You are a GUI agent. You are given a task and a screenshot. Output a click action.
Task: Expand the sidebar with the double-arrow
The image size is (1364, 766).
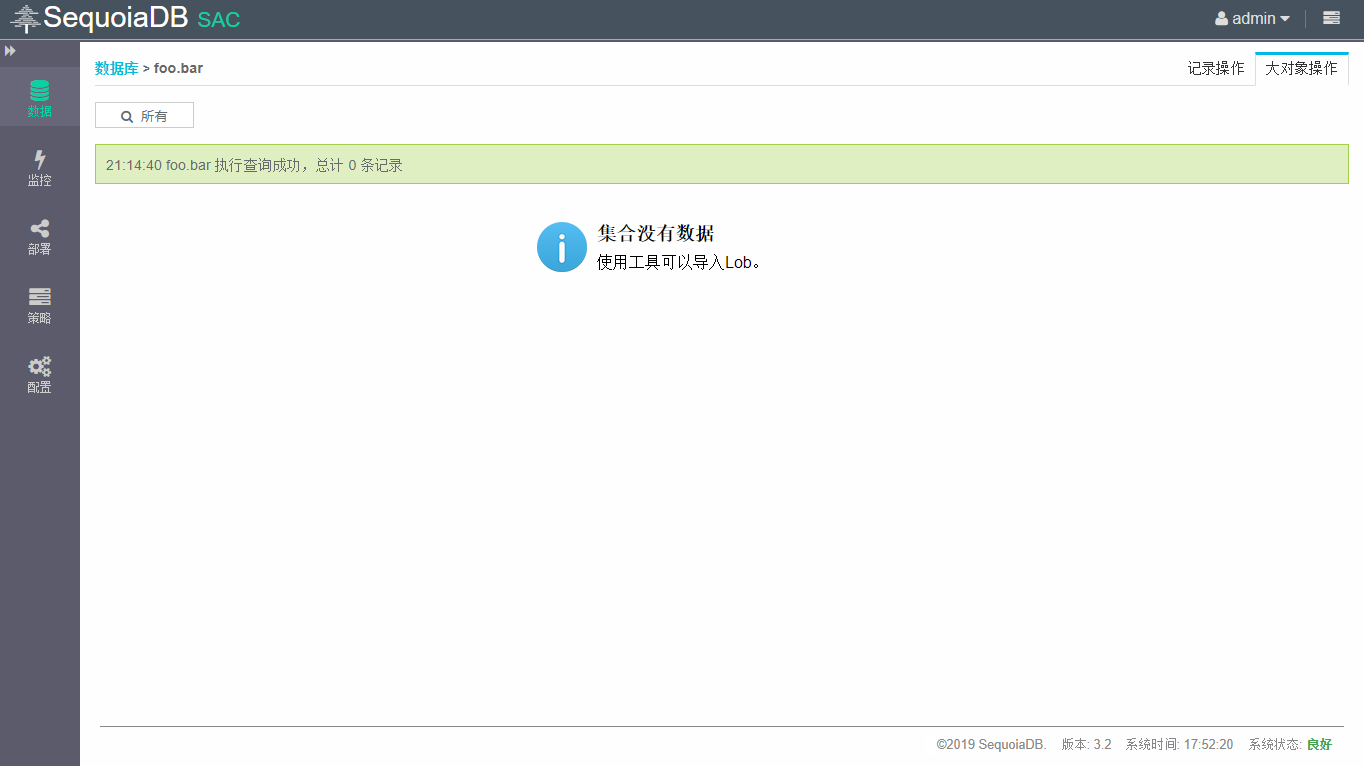10,50
